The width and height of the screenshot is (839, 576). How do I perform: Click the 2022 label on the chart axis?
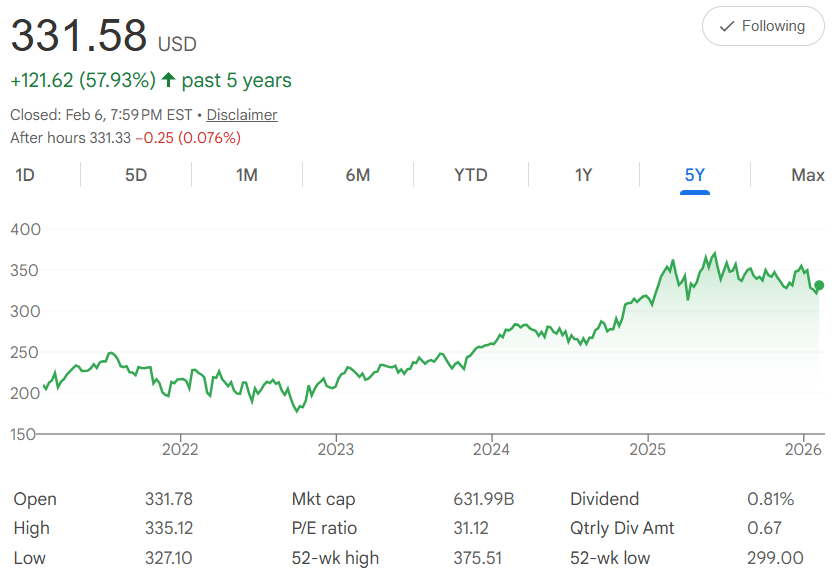tap(180, 449)
